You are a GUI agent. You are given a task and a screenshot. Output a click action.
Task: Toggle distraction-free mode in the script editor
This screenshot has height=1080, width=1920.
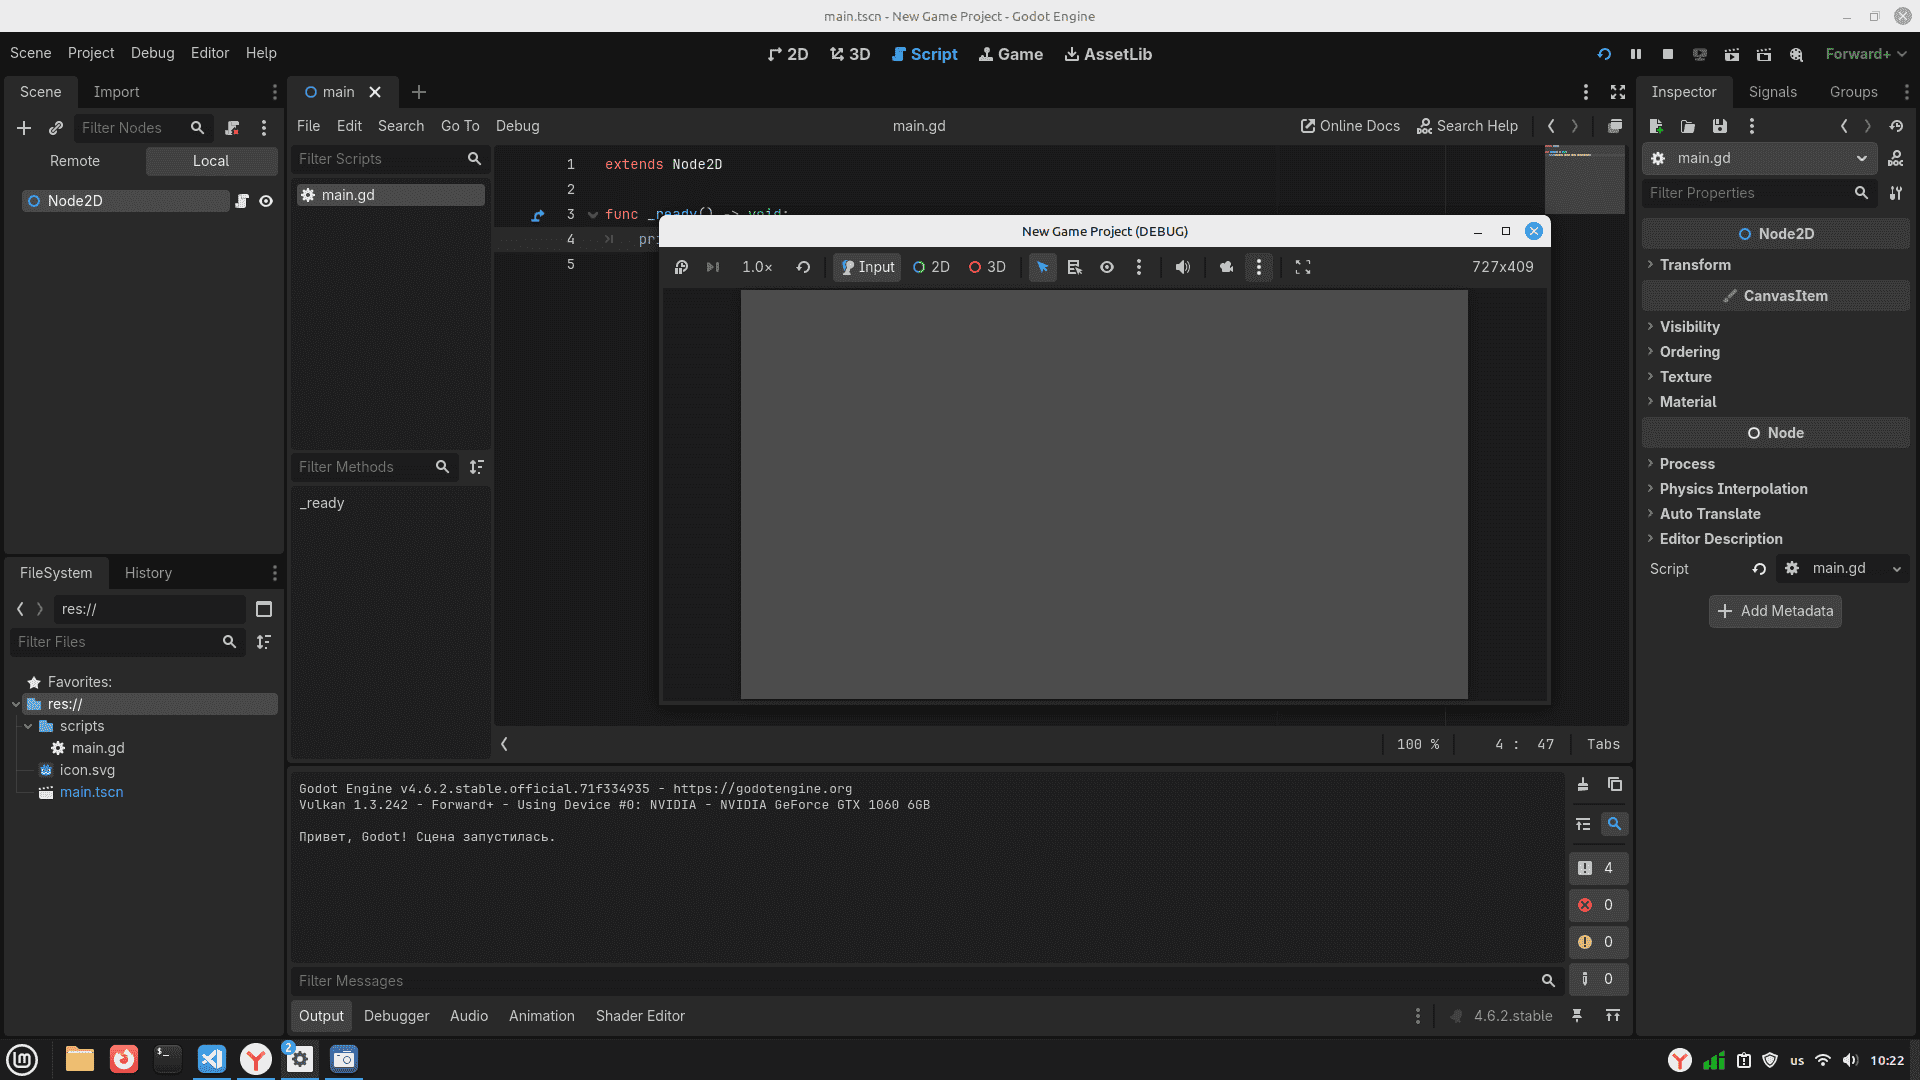(x=1618, y=92)
